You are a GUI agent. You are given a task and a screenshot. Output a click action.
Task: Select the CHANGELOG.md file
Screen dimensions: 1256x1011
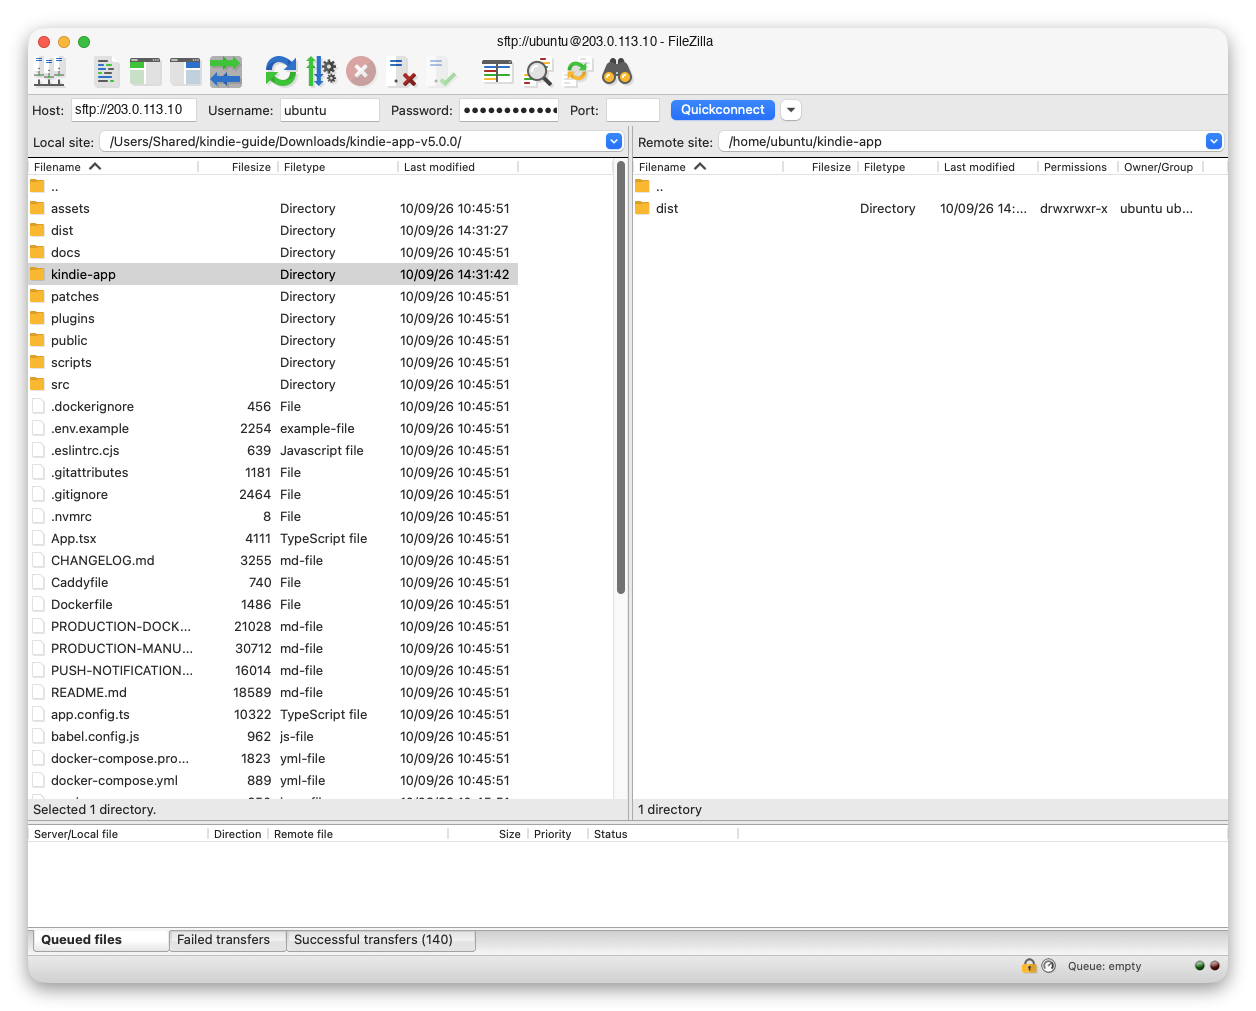(273, 560)
